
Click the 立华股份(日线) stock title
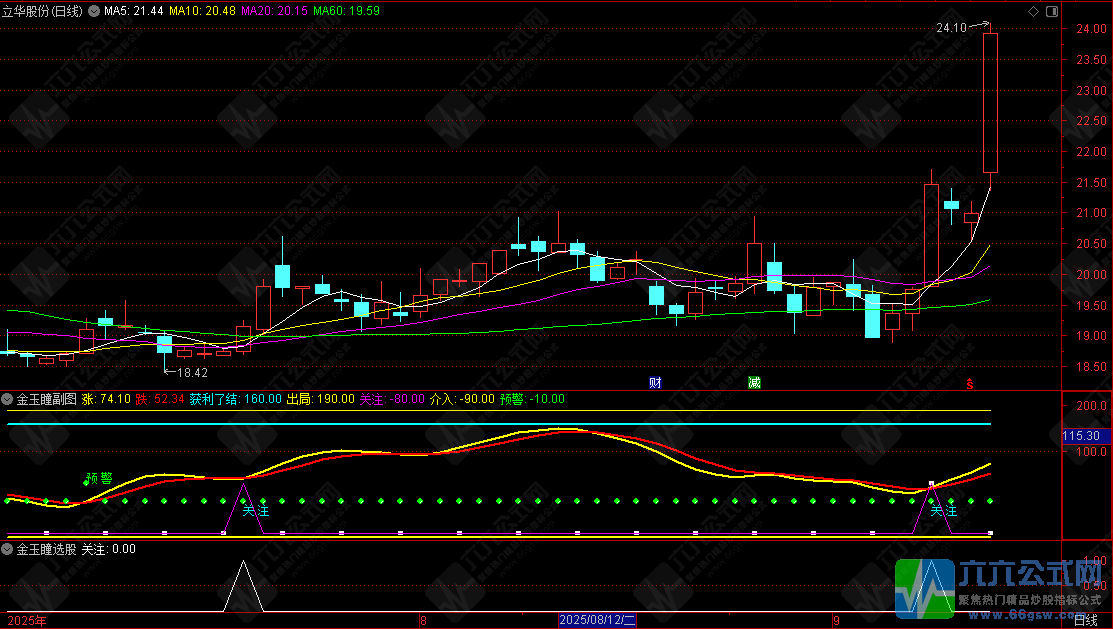(43, 11)
